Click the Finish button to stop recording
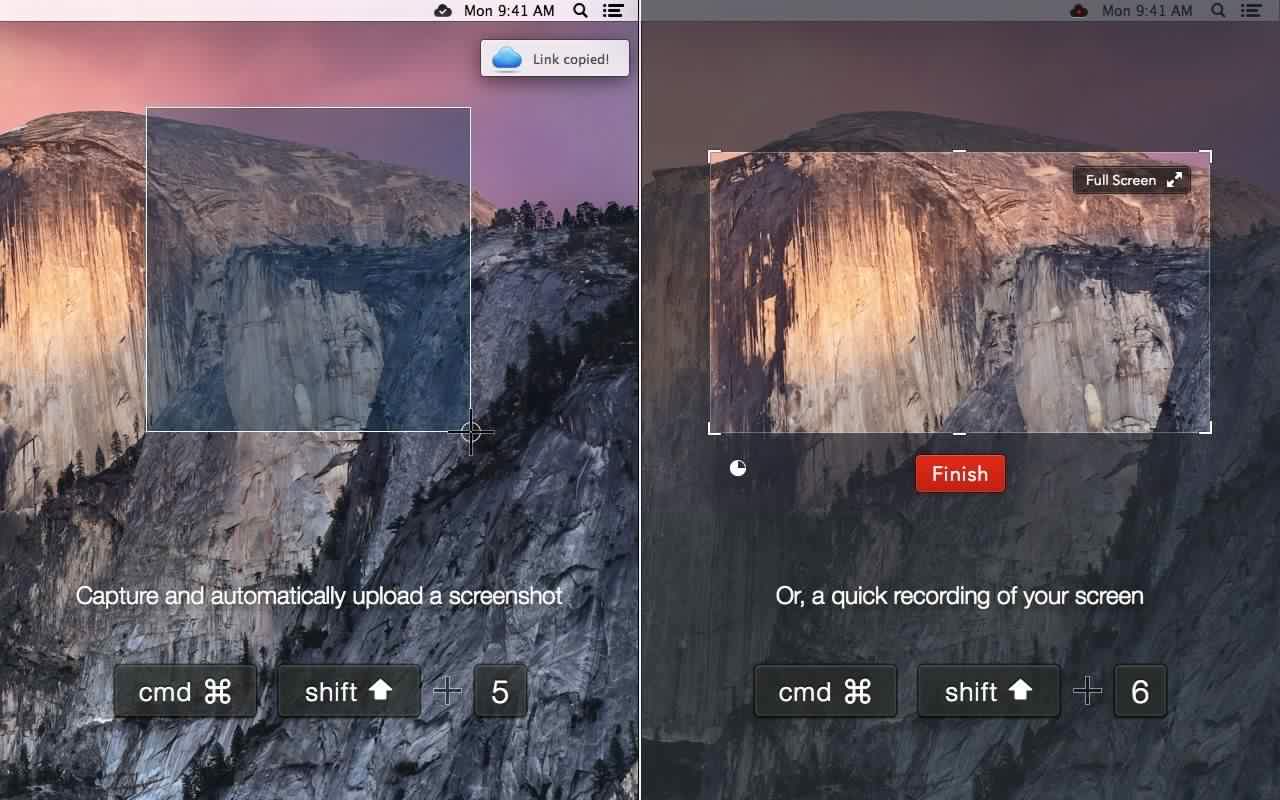 click(x=960, y=474)
